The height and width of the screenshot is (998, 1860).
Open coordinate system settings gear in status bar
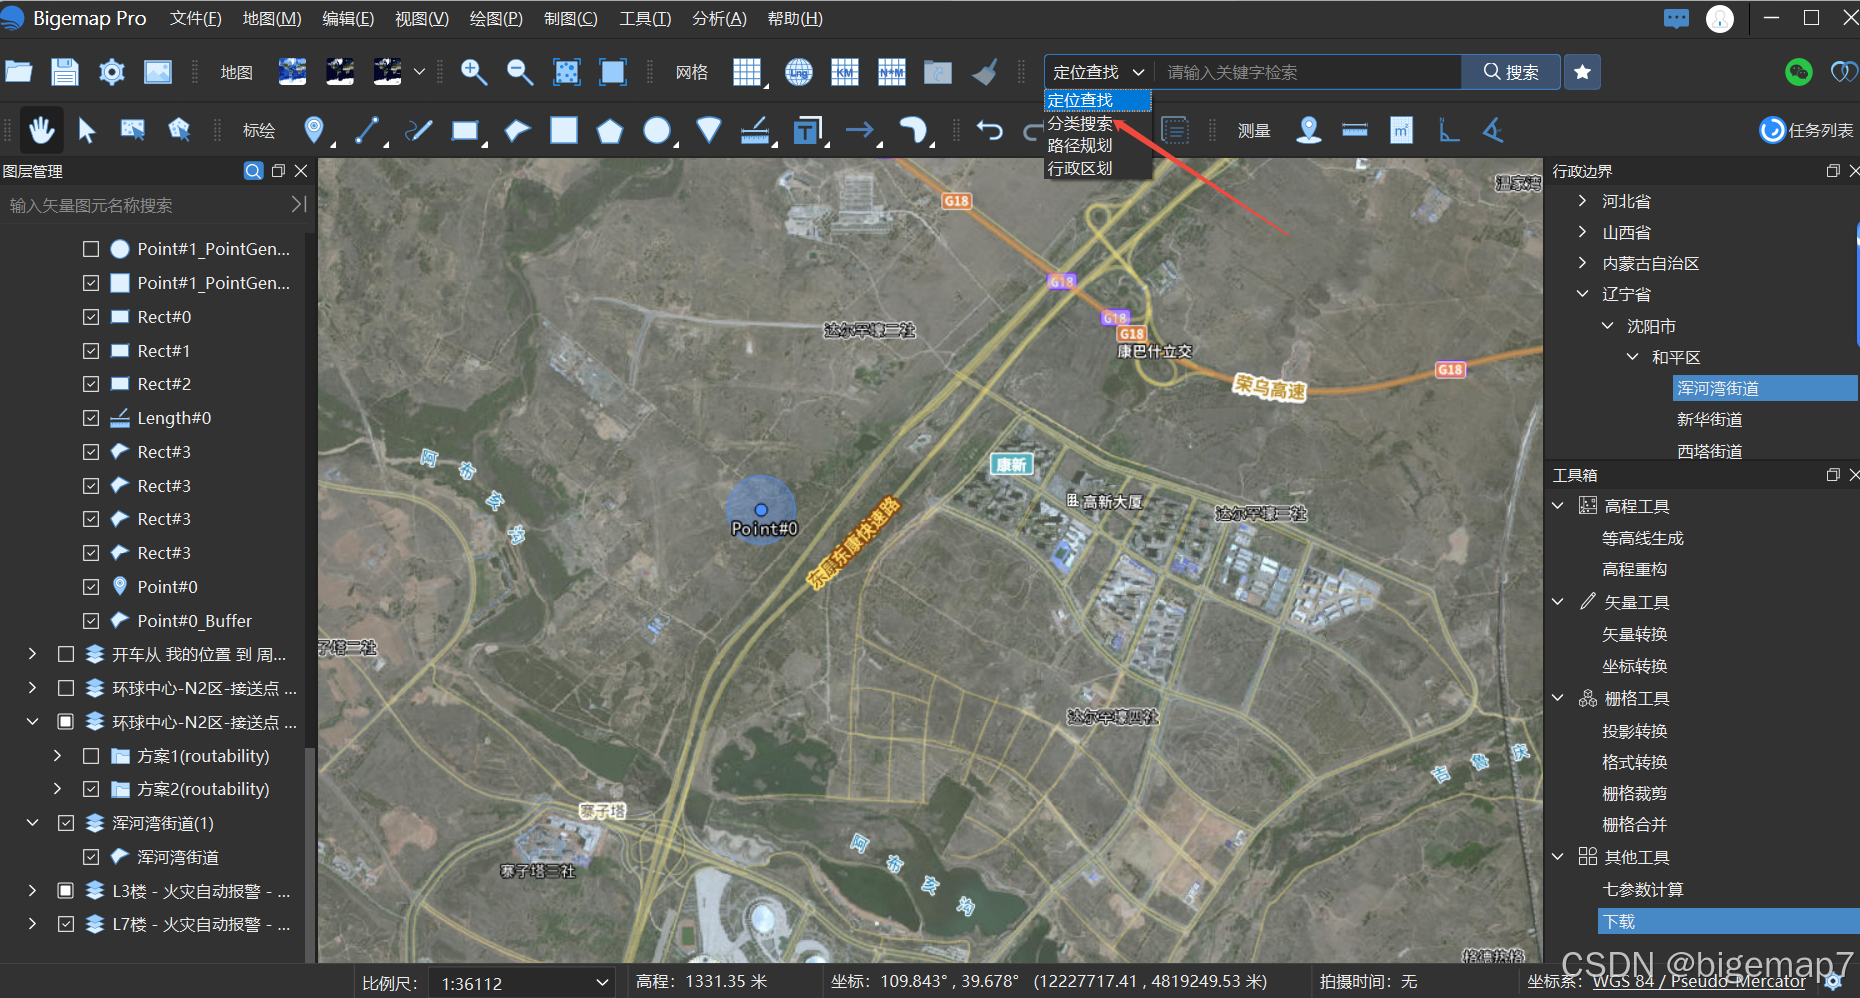pyautogui.click(x=1833, y=982)
